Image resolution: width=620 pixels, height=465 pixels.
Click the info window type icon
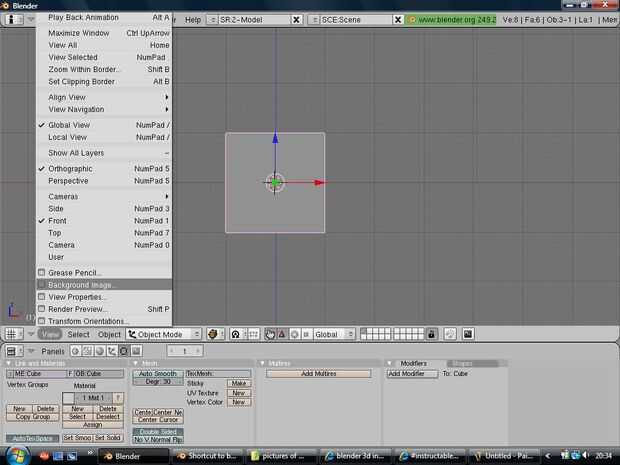pyautogui.click(x=14, y=19)
